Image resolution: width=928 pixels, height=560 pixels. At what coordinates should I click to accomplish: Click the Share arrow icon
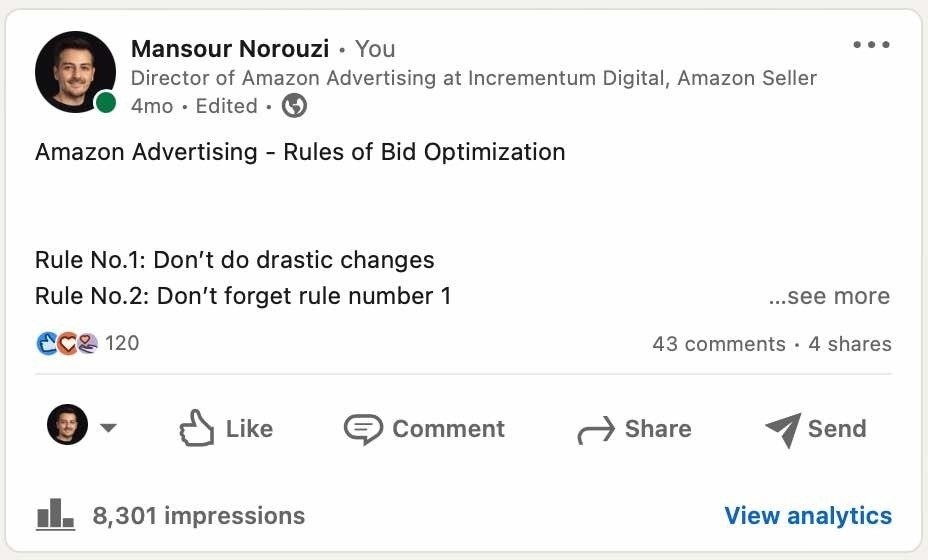click(596, 431)
